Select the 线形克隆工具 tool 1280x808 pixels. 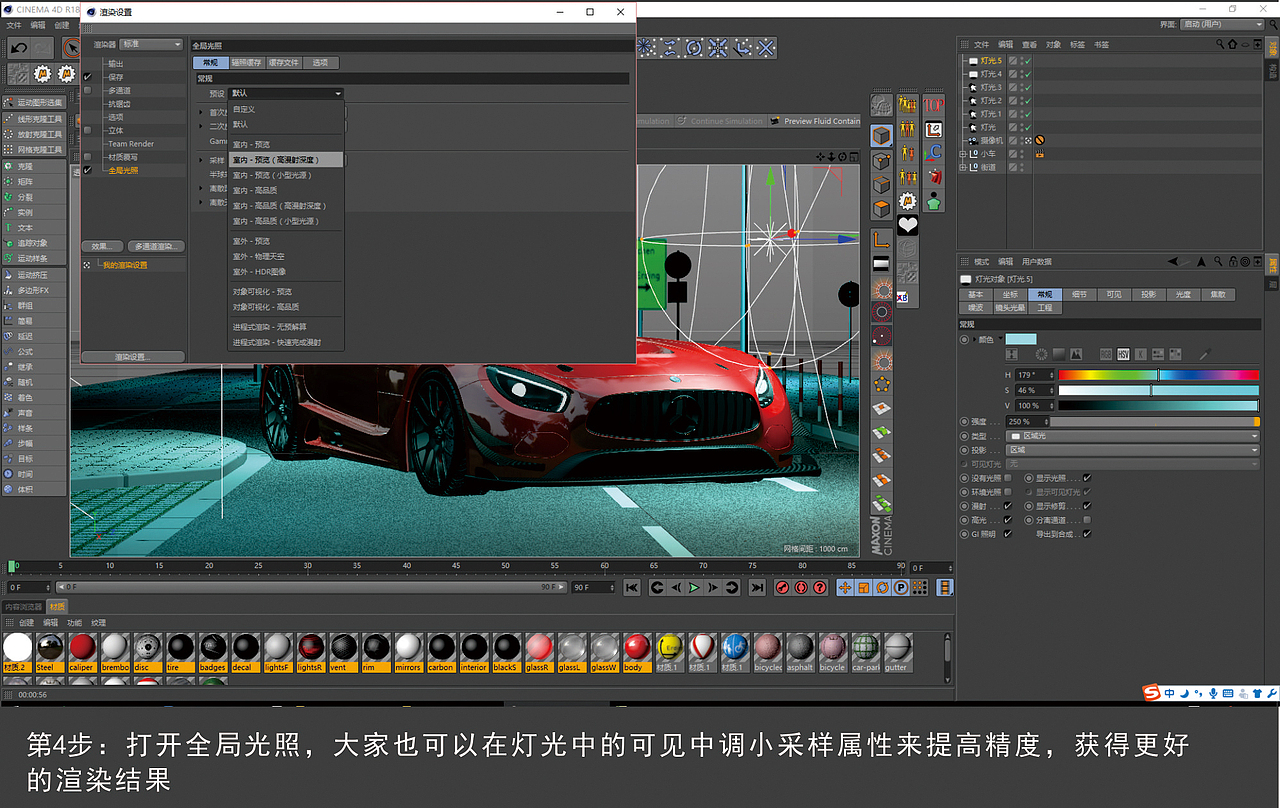point(34,119)
